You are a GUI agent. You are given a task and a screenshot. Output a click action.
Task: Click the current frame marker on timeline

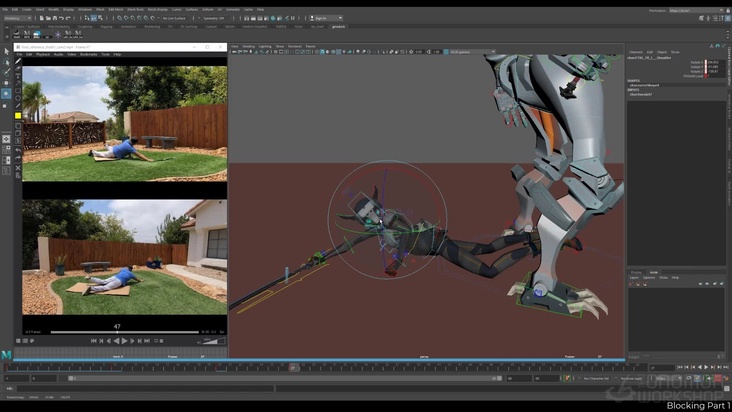293,367
